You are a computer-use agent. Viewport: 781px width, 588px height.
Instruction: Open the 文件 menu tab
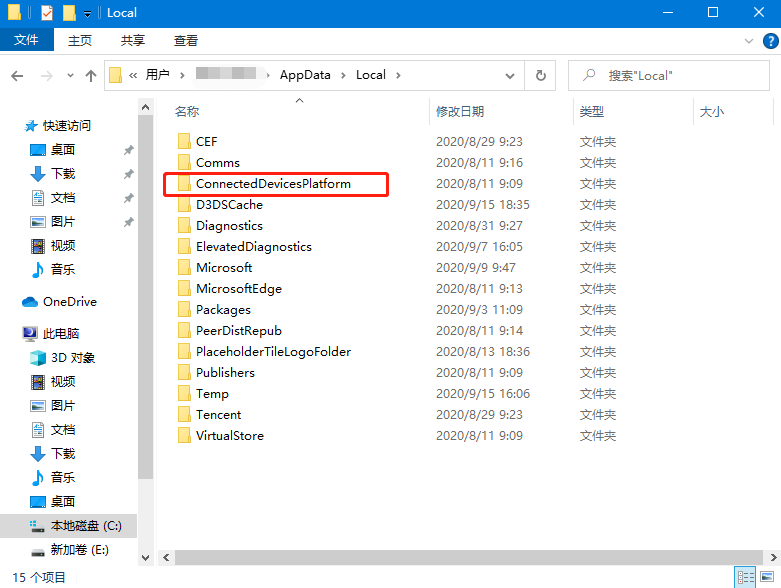(27, 40)
